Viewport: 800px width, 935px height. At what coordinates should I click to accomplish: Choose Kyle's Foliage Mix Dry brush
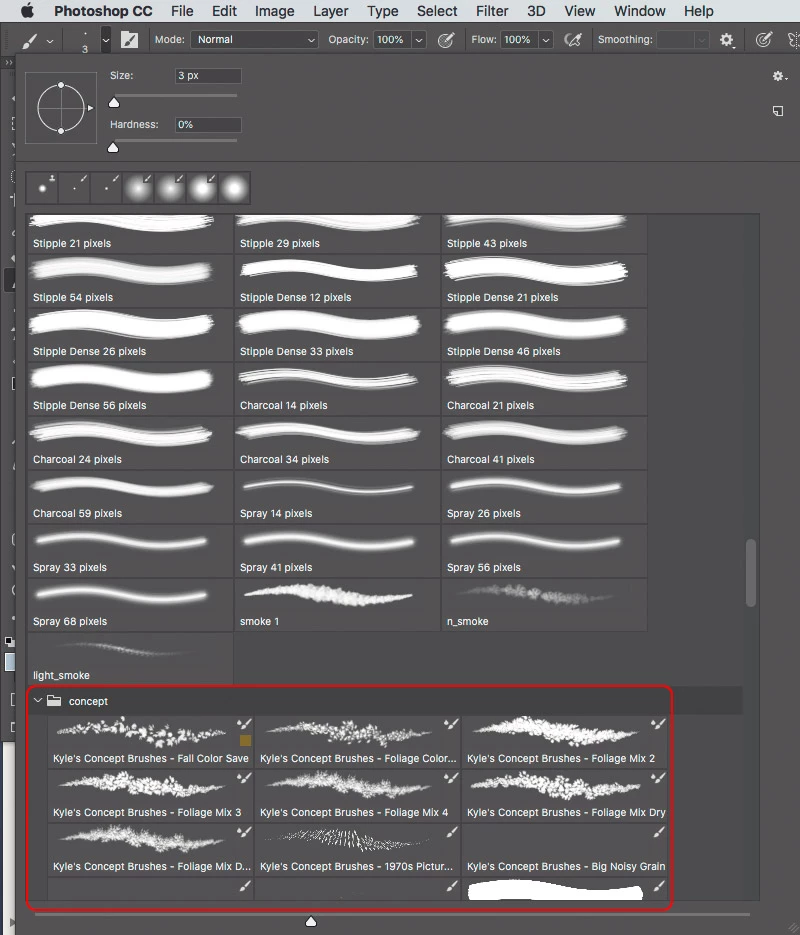point(565,796)
